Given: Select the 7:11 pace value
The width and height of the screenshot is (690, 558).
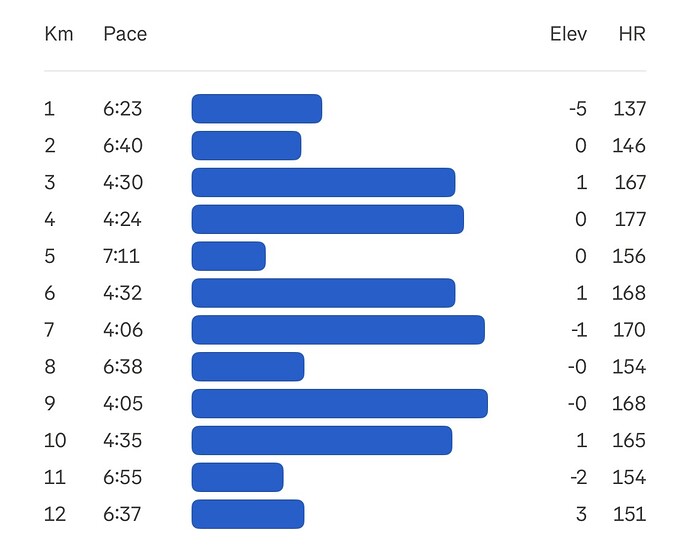Looking at the screenshot, I should click(x=121, y=256).
